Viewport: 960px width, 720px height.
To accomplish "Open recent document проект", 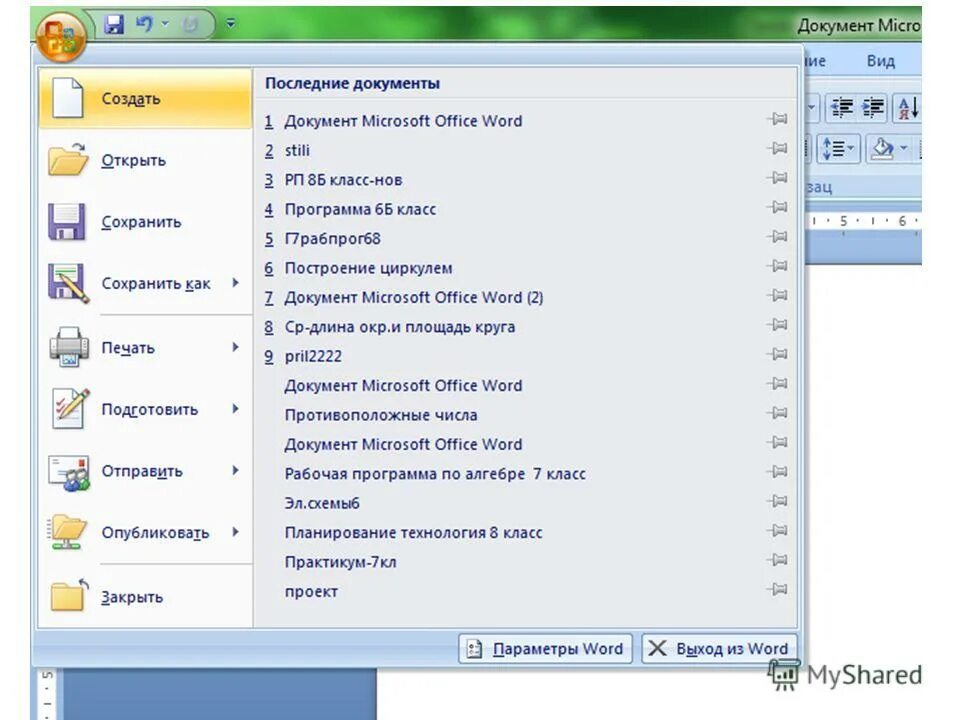I will (x=525, y=591).
